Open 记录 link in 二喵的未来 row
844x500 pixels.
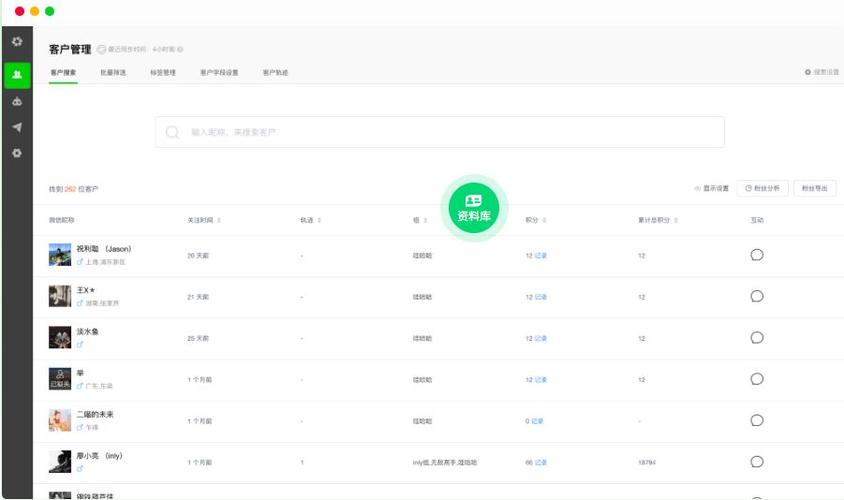537,421
